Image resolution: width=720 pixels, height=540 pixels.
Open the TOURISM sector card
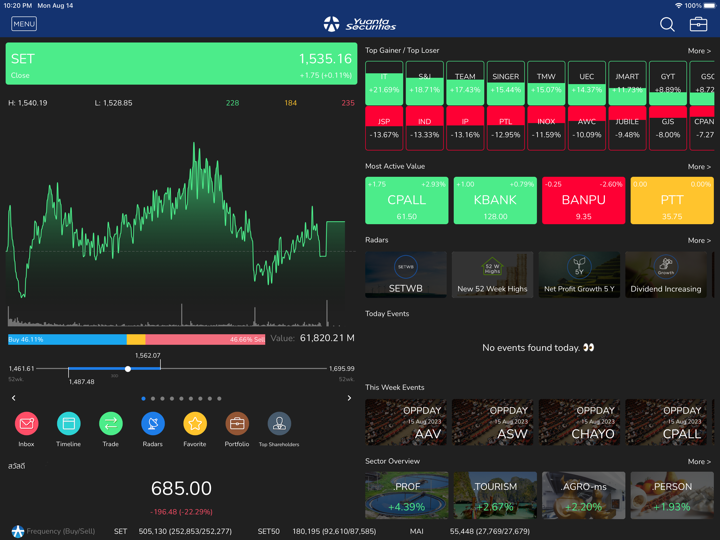click(x=495, y=495)
